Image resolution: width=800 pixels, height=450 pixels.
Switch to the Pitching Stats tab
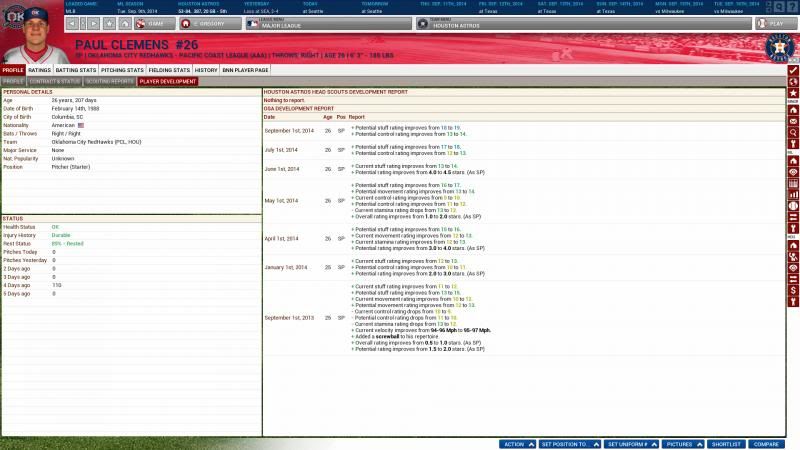(122, 70)
